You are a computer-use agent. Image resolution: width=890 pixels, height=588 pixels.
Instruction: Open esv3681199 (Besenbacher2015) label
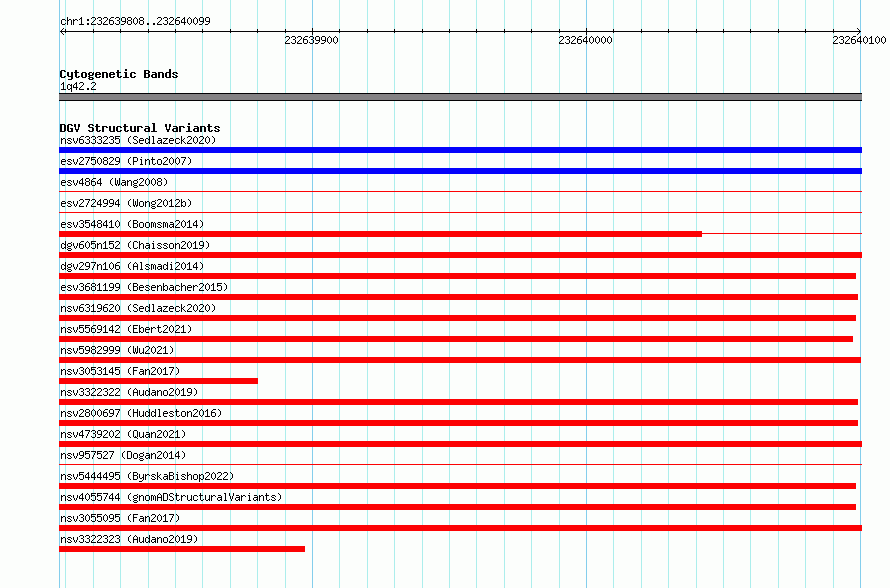pyautogui.click(x=144, y=287)
